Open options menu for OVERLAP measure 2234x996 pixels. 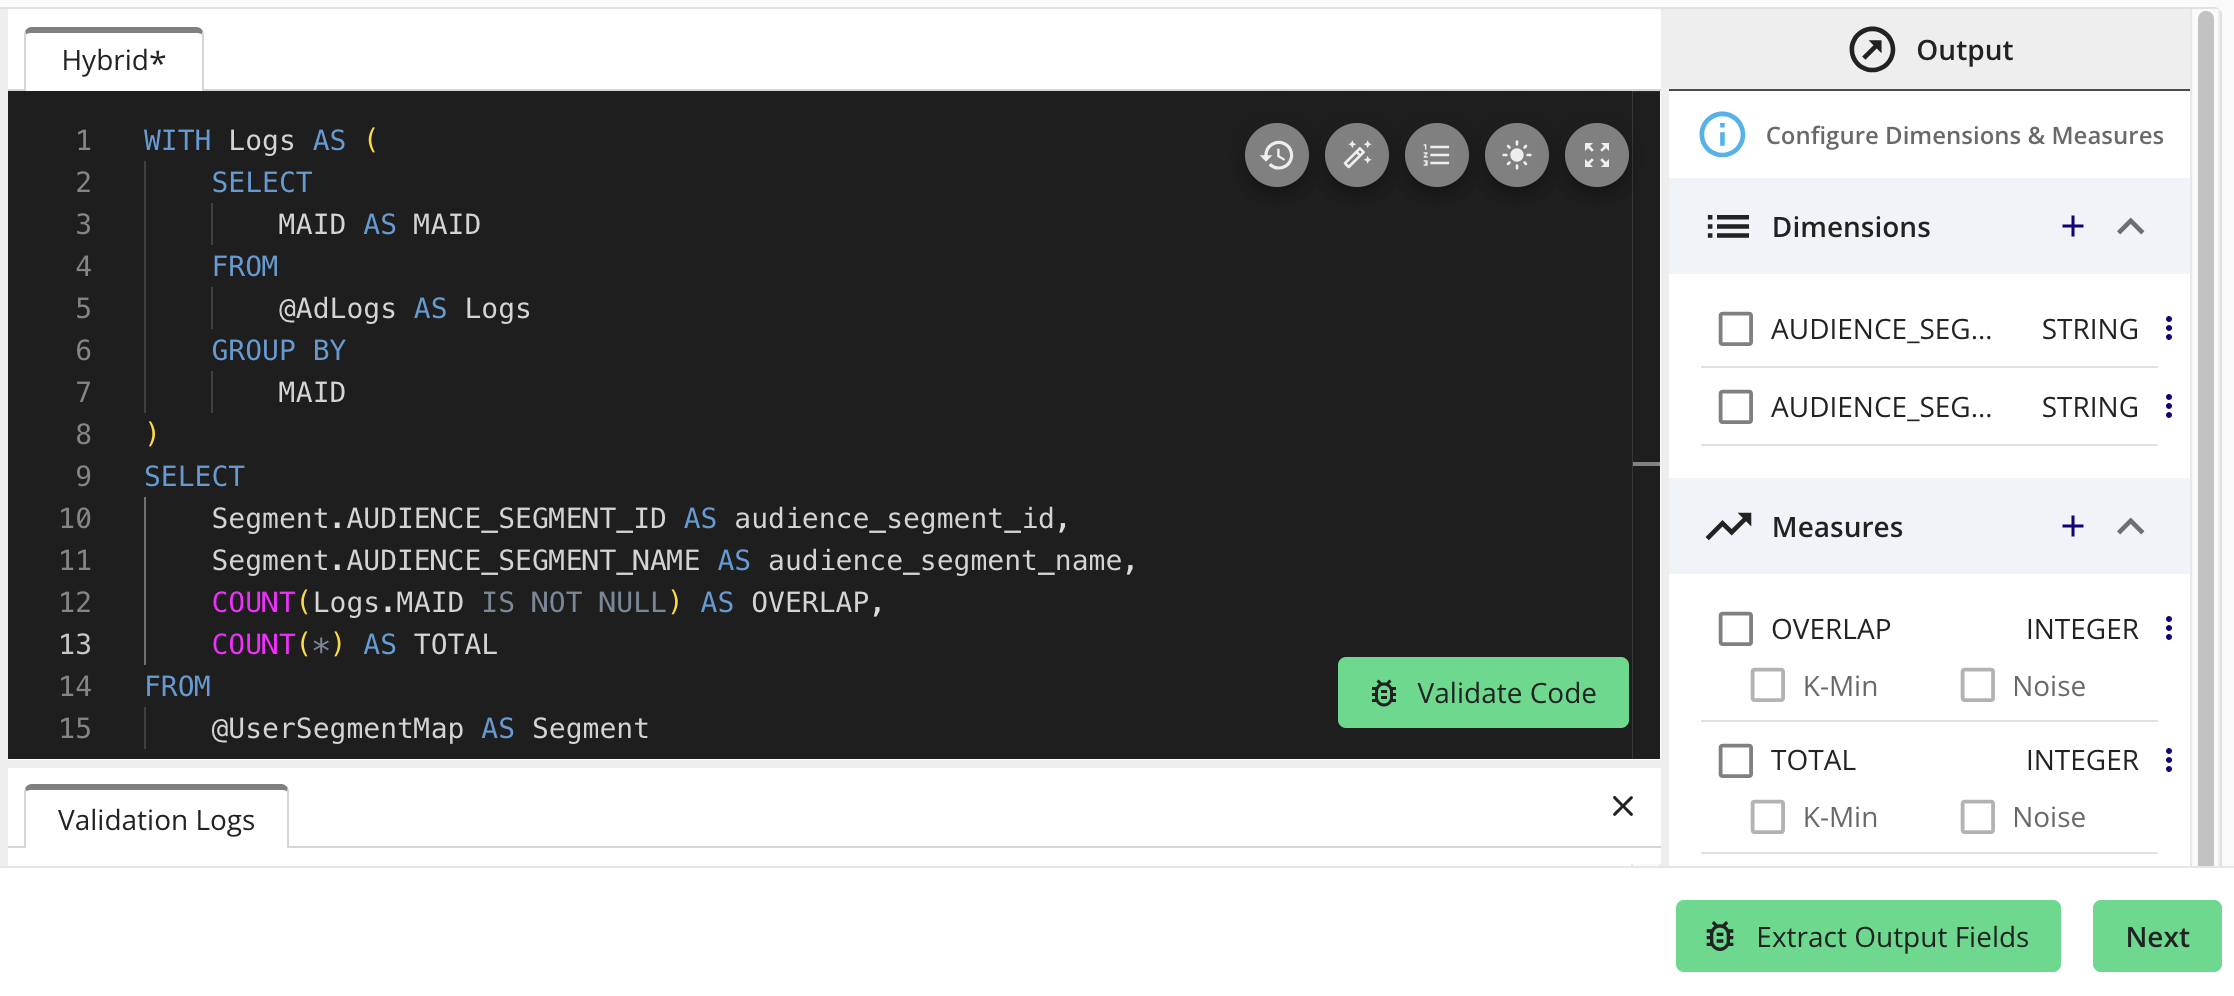(2168, 629)
